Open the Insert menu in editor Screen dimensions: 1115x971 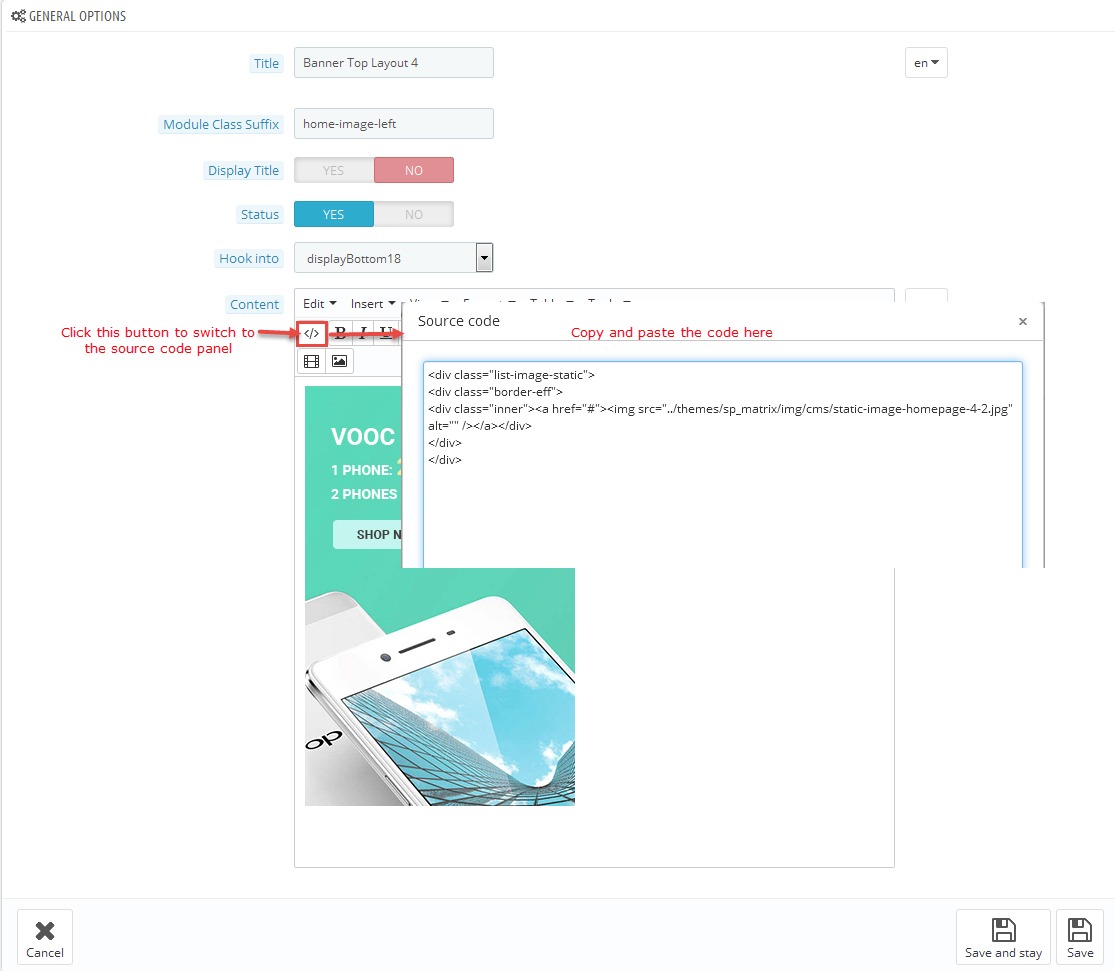point(373,304)
